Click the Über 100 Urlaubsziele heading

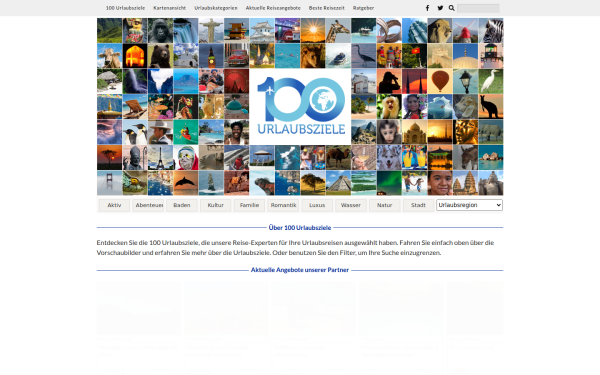pos(300,228)
